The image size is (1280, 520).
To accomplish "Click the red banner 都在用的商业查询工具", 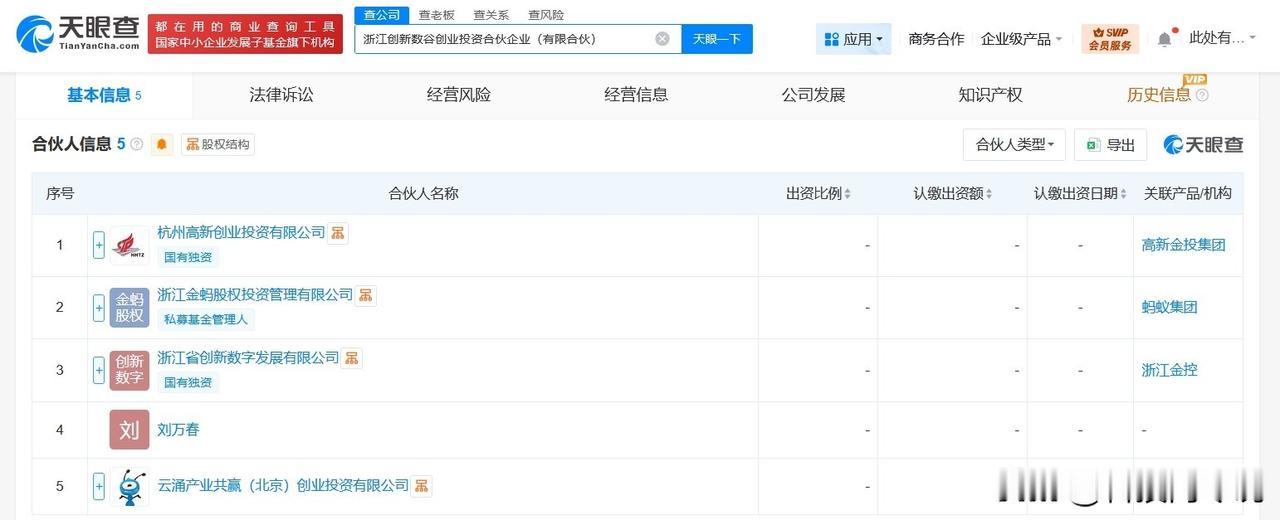I will [243, 34].
